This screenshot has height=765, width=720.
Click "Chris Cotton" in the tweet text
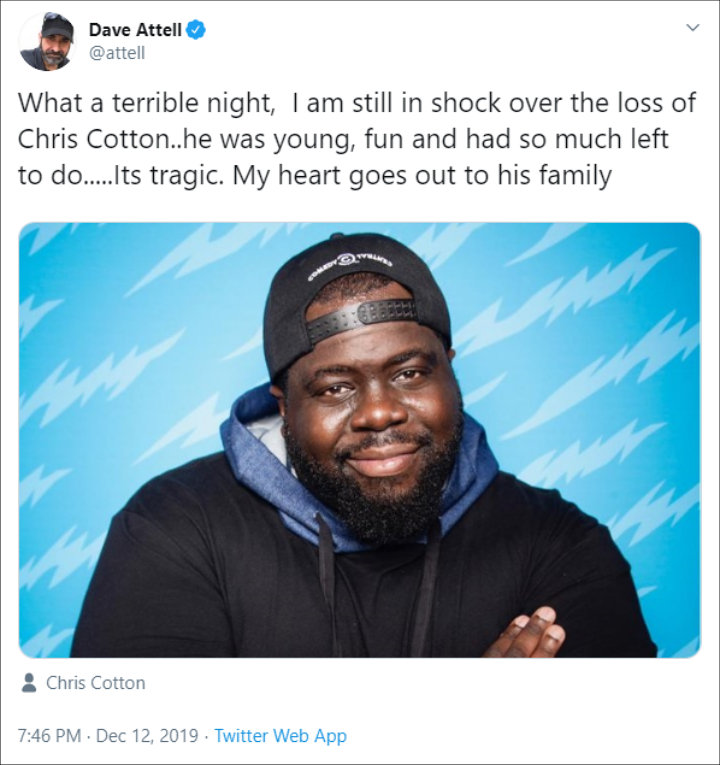(93, 139)
